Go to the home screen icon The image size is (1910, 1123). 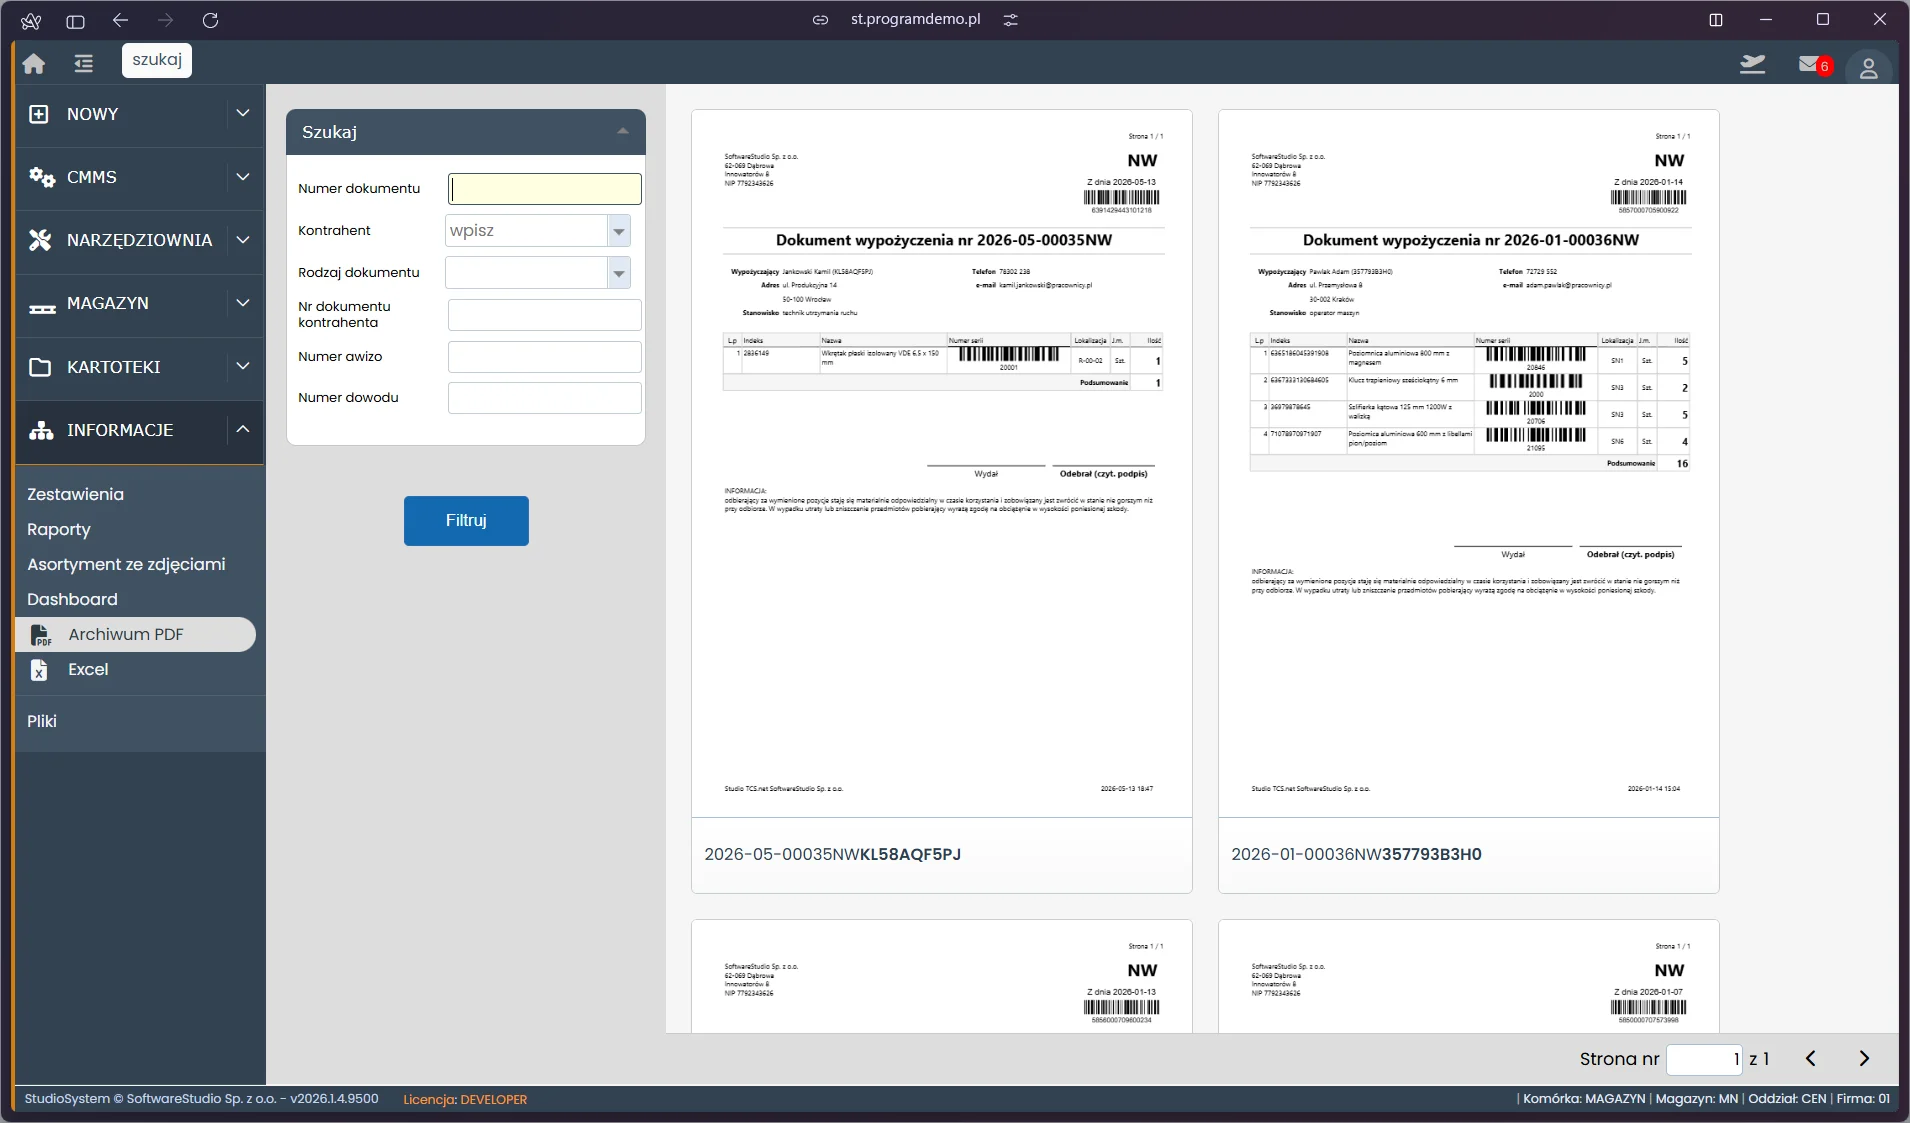click(34, 63)
